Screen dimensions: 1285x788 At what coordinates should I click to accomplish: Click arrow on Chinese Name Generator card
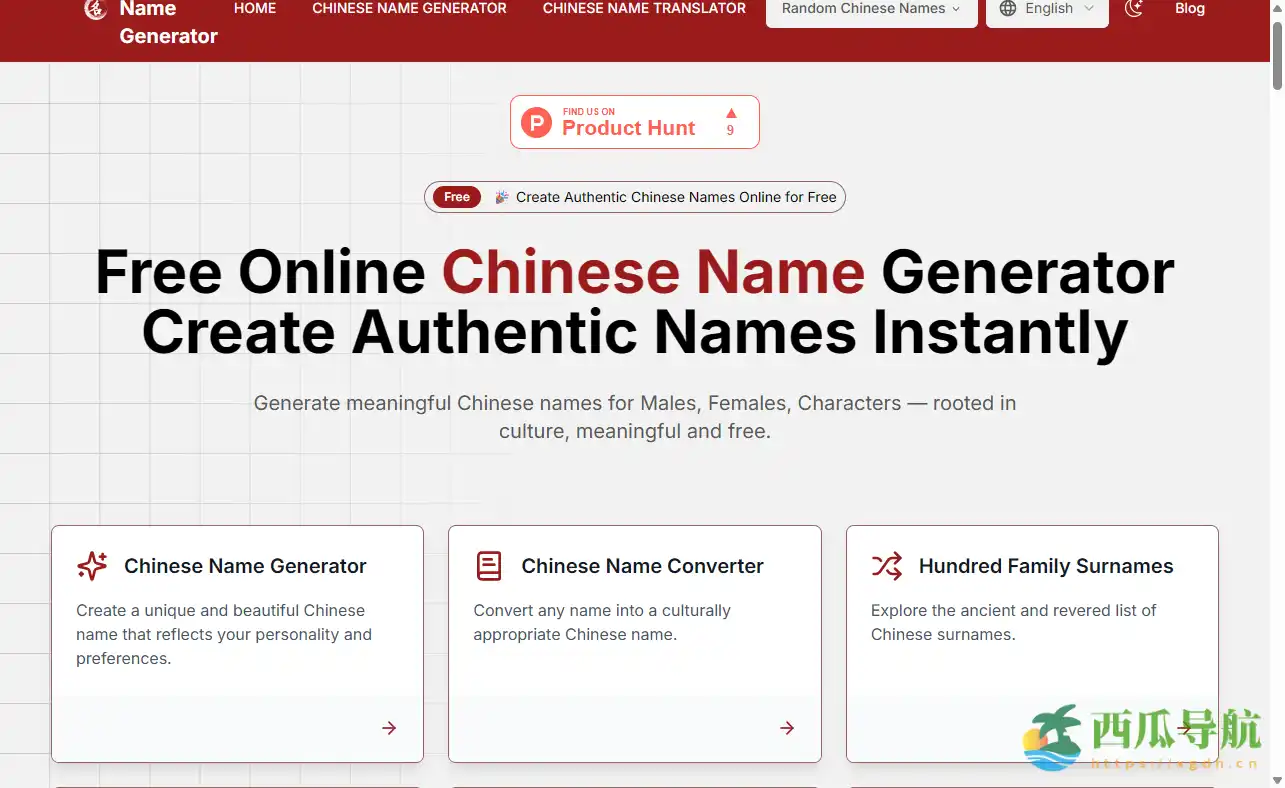click(389, 728)
